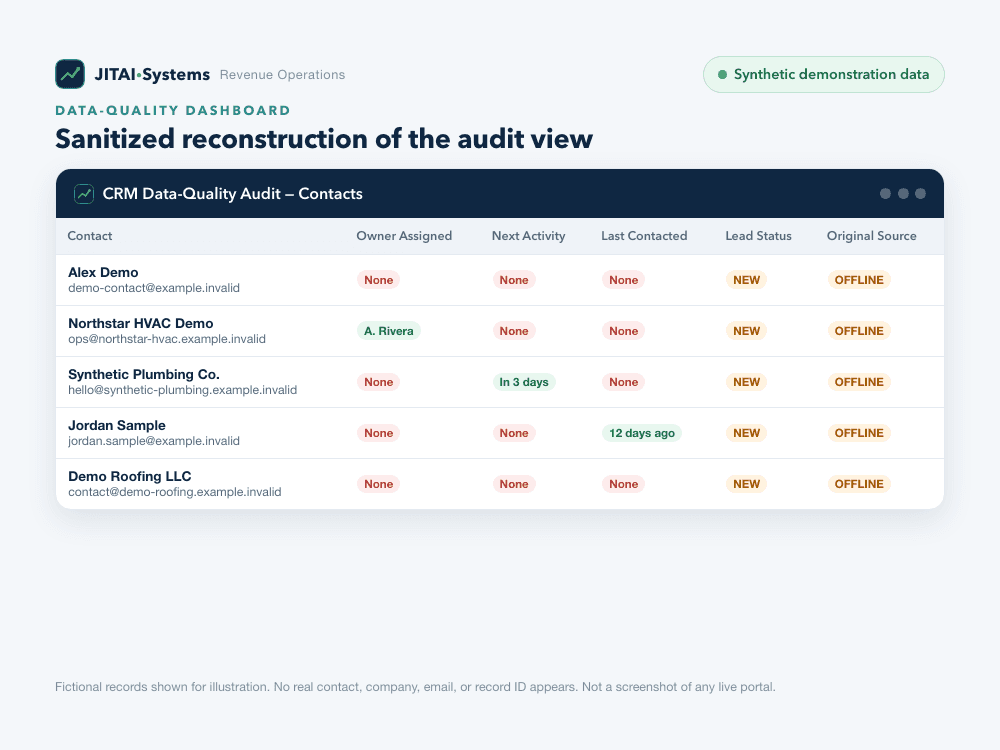Screen dimensions: 1000x750
Task: Click the green dot in the demonstration badge
Action: point(723,75)
